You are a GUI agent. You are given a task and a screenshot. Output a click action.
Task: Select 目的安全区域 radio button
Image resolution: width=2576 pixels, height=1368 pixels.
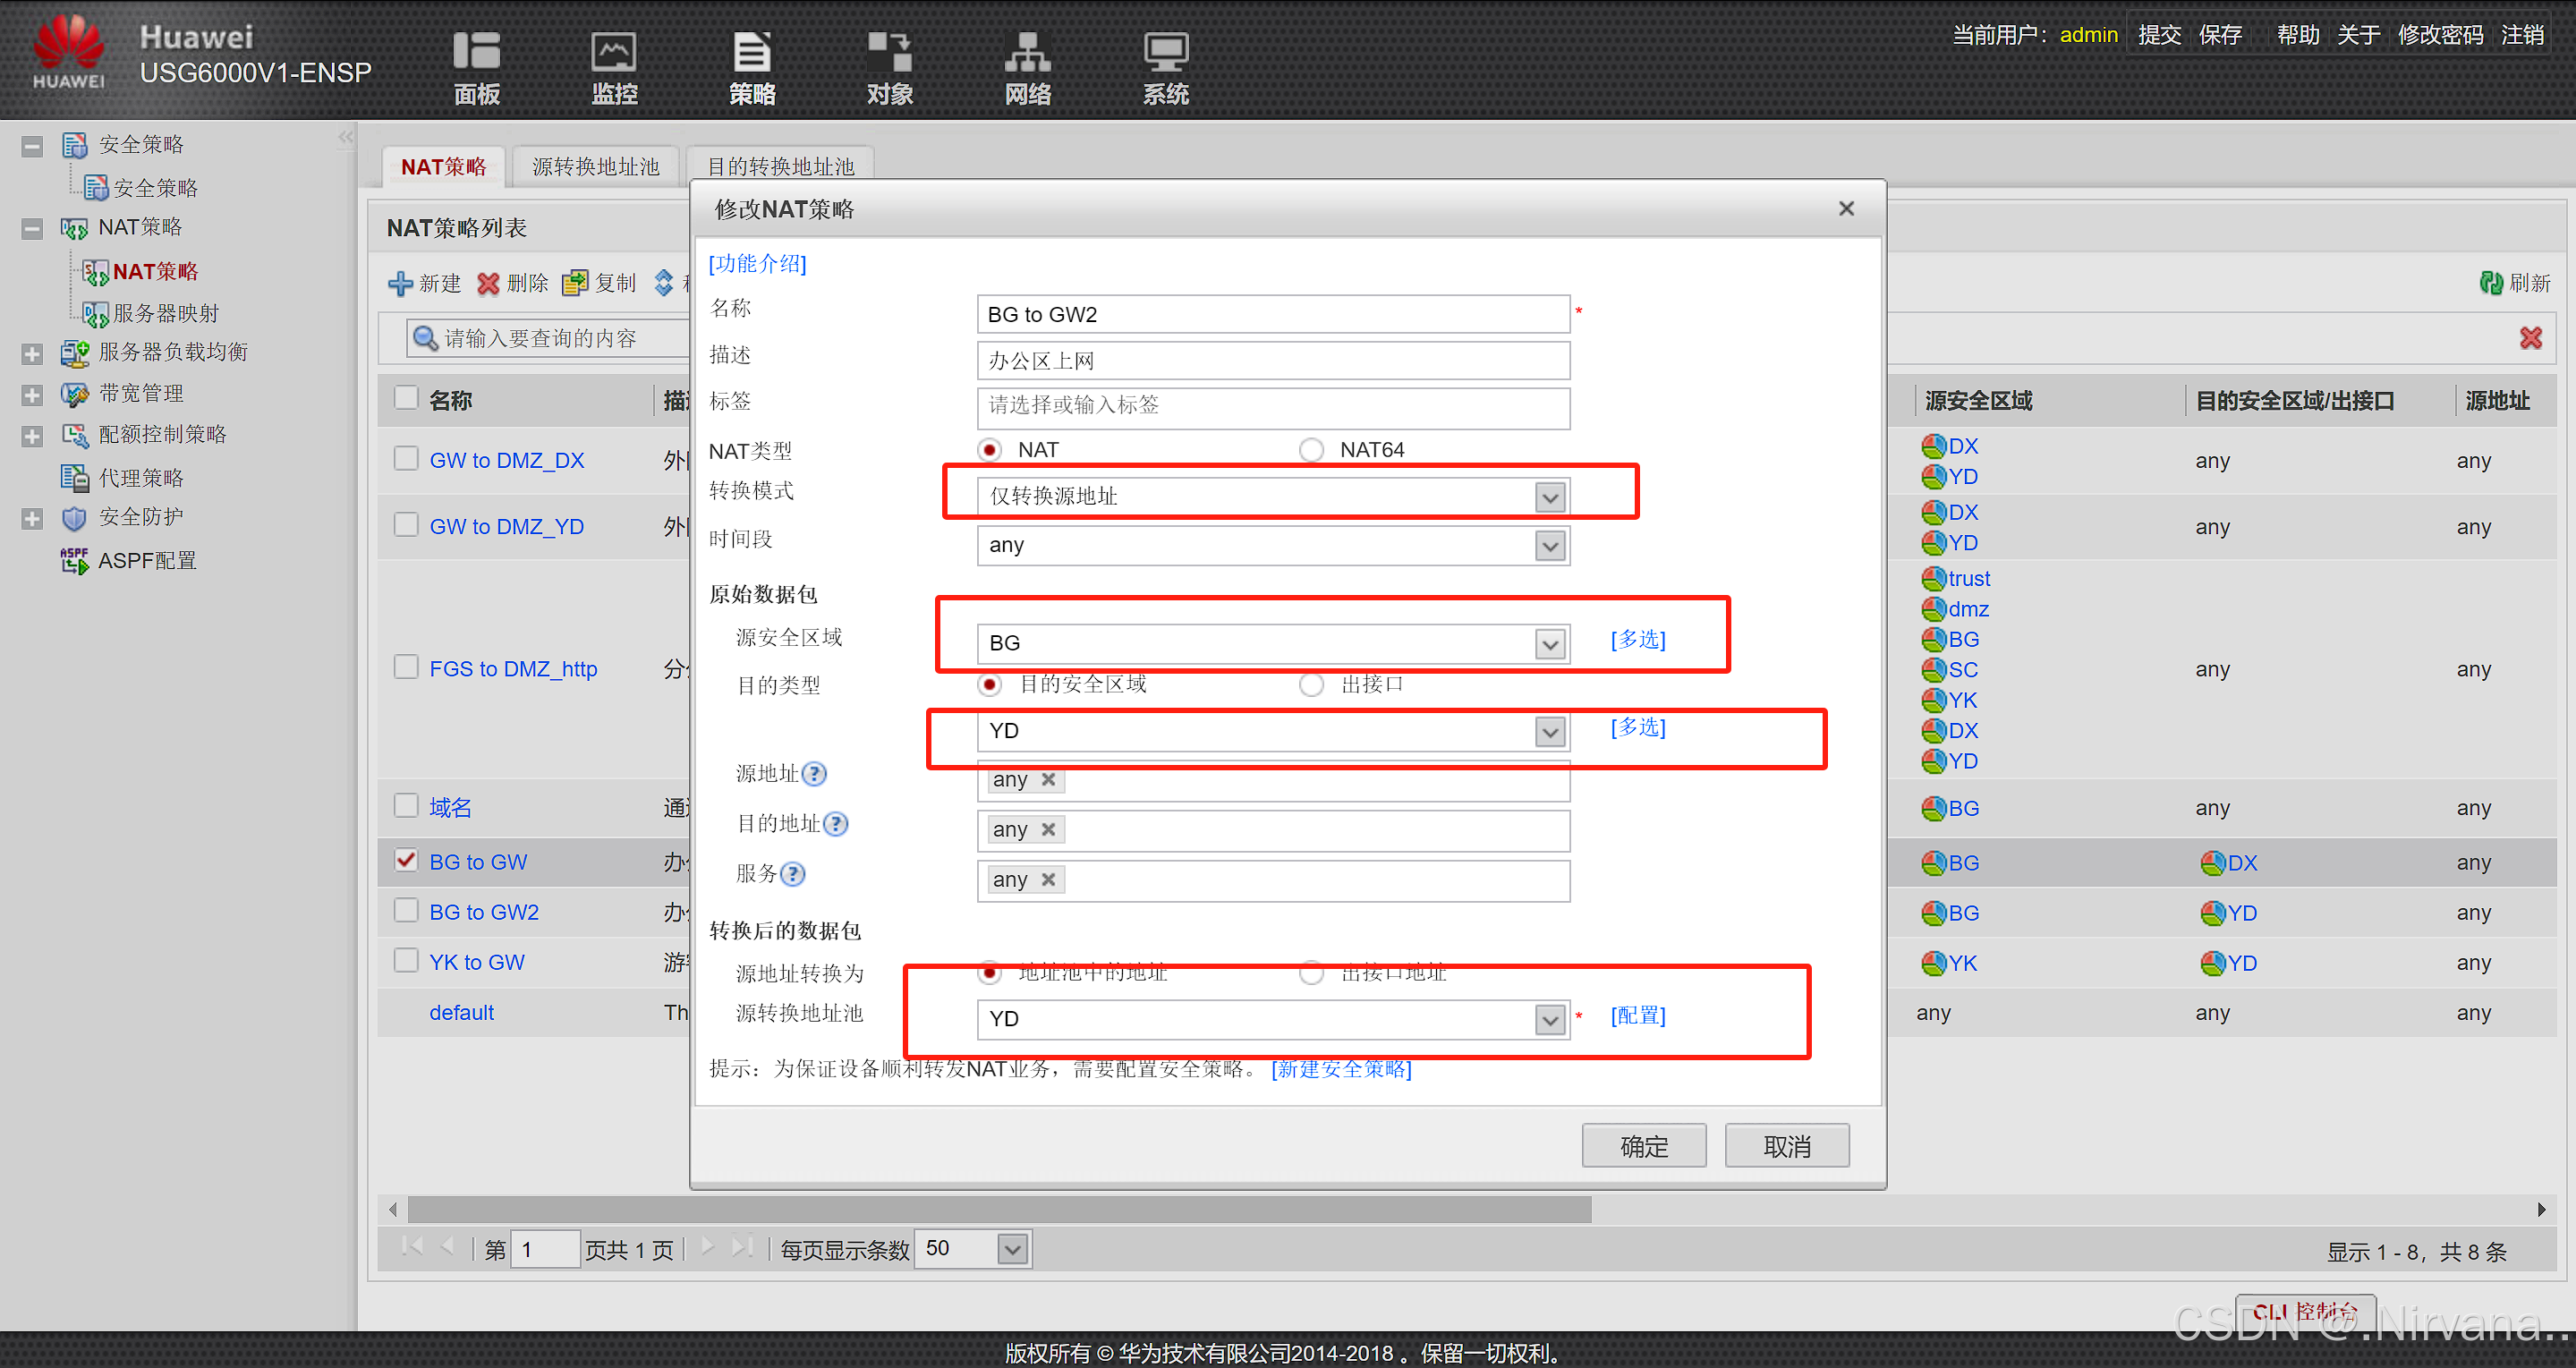pos(990,684)
